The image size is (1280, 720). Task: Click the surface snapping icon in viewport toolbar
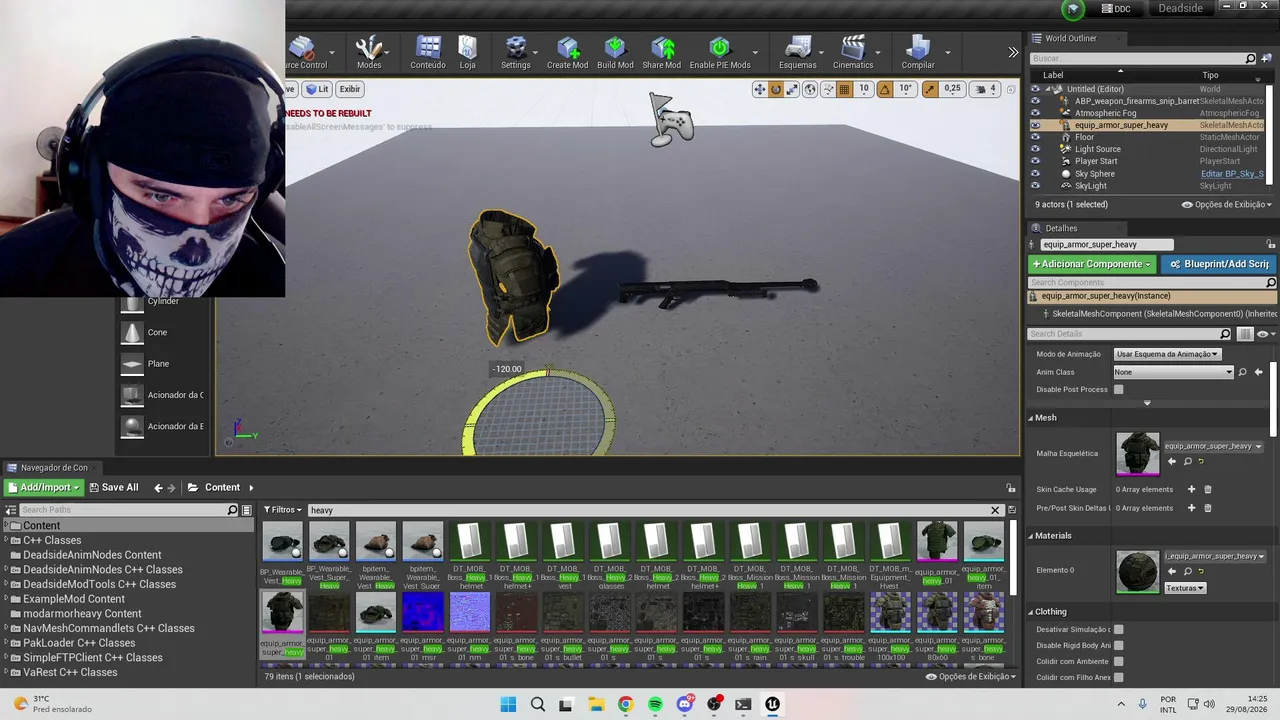[827, 89]
